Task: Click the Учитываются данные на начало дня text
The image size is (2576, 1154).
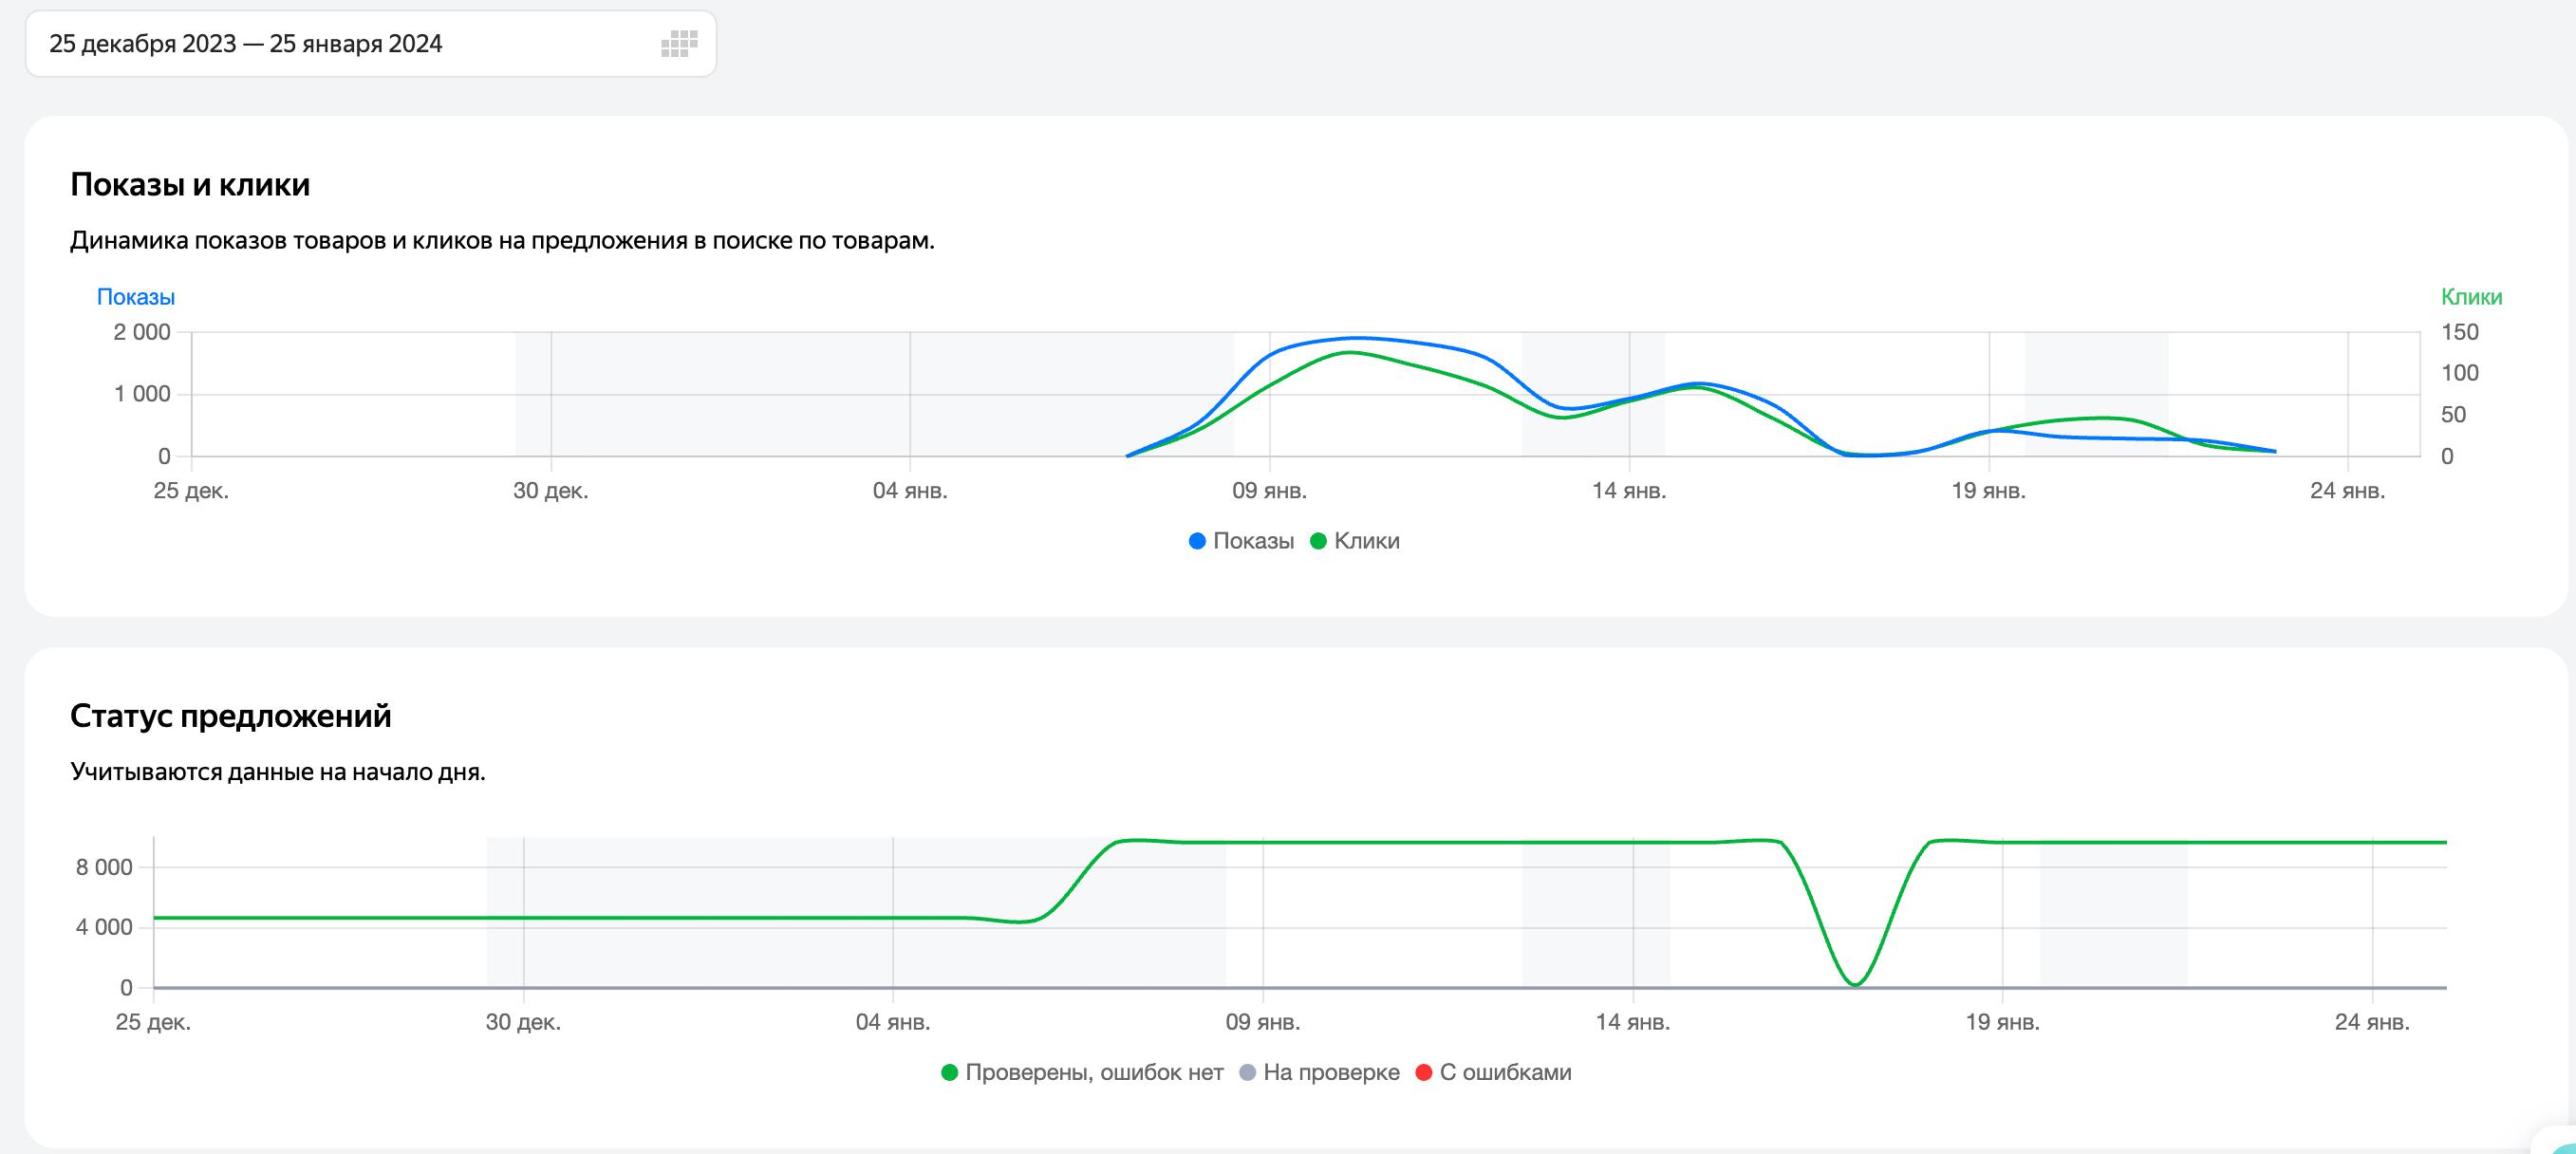Action: (278, 773)
